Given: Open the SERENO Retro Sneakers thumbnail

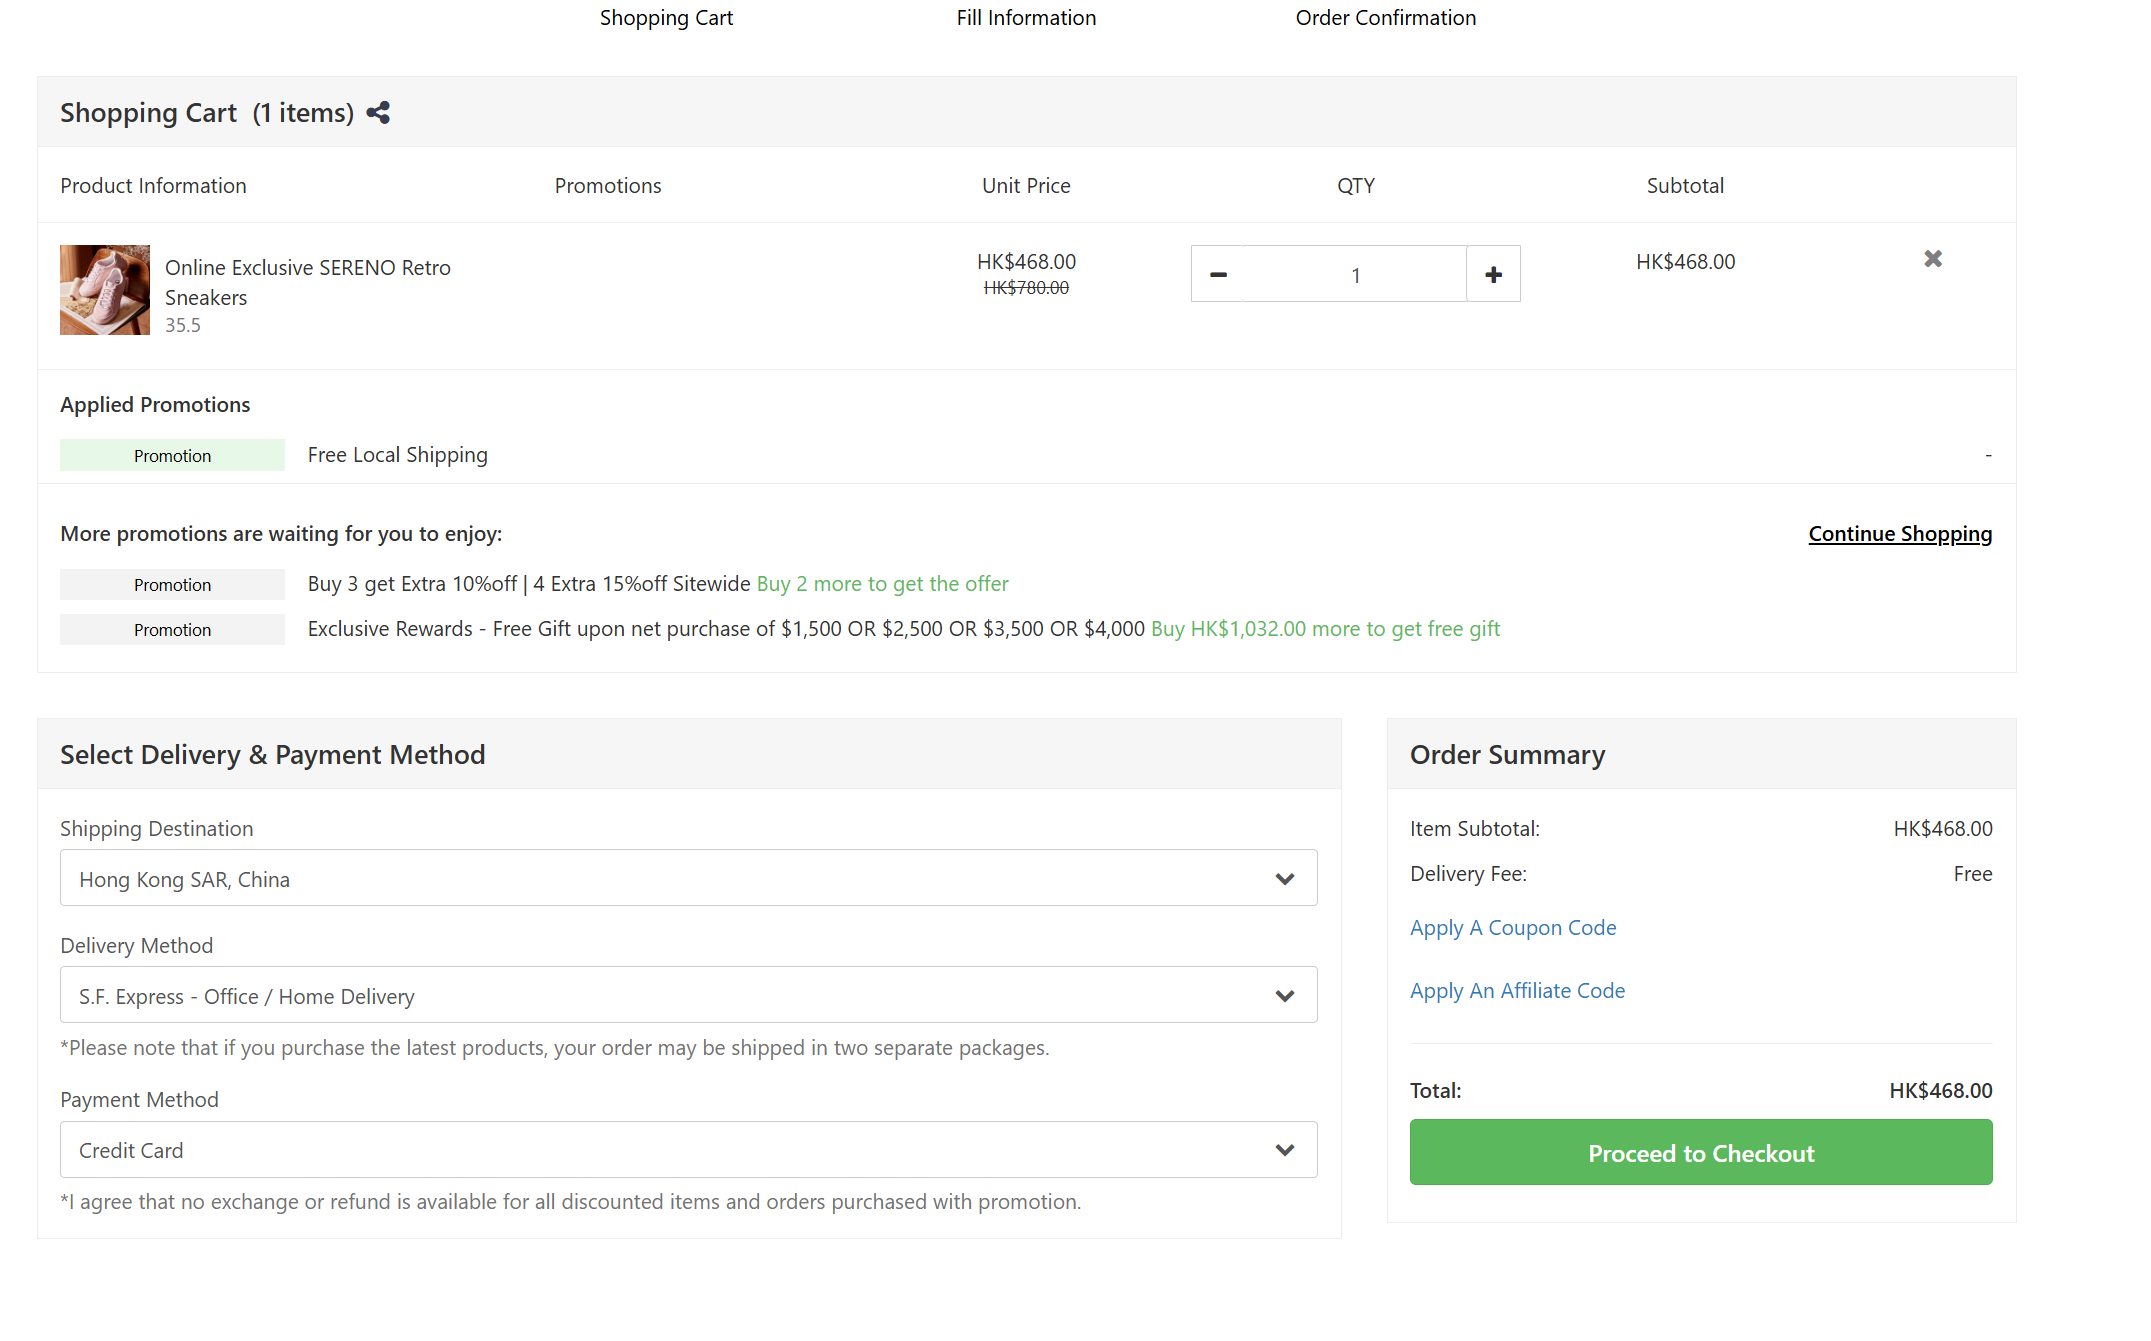Looking at the screenshot, I should tap(105, 290).
